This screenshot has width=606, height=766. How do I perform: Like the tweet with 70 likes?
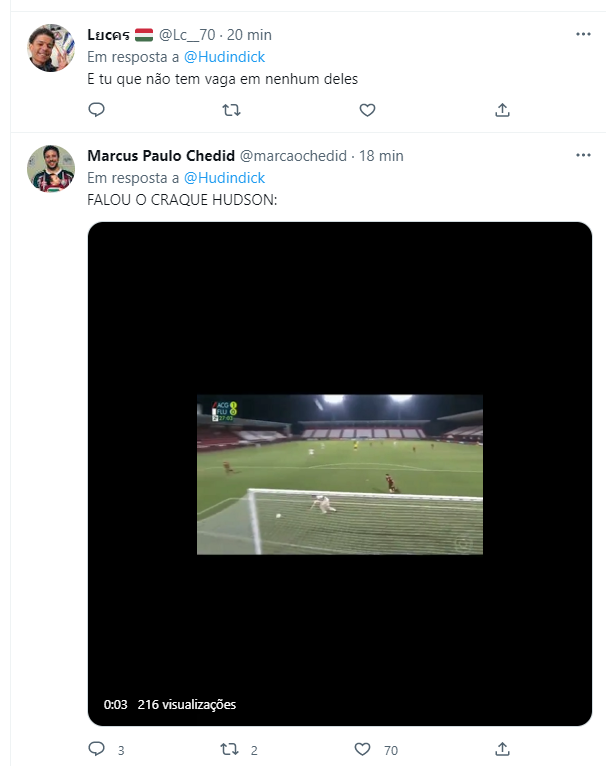coord(362,749)
